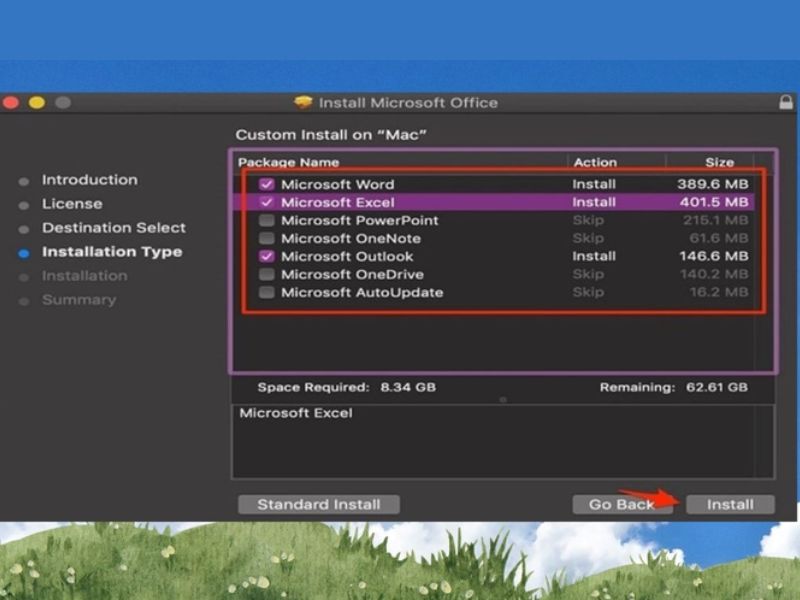Viewport: 800px width, 600px height.
Task: Click the Go Back button
Action: (622, 505)
